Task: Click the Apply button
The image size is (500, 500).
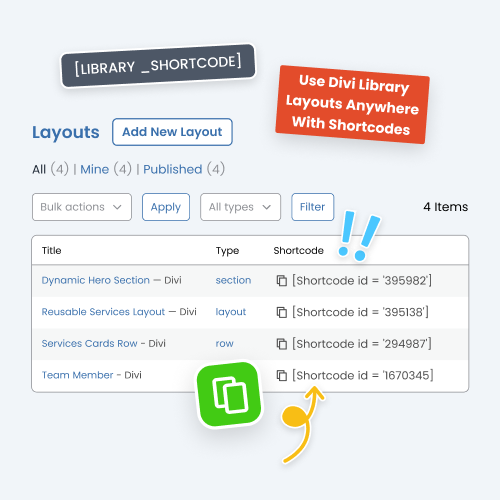Action: tap(166, 207)
